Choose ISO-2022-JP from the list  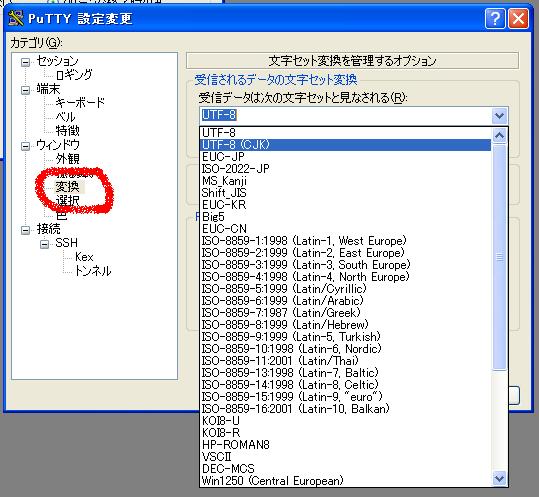tap(345, 169)
